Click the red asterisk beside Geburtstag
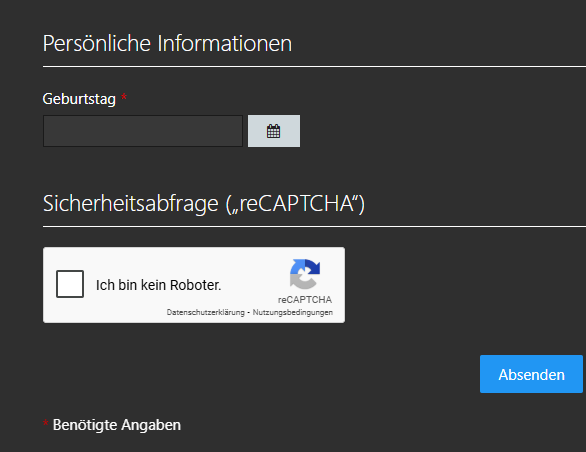The height and width of the screenshot is (452, 586). 124,97
